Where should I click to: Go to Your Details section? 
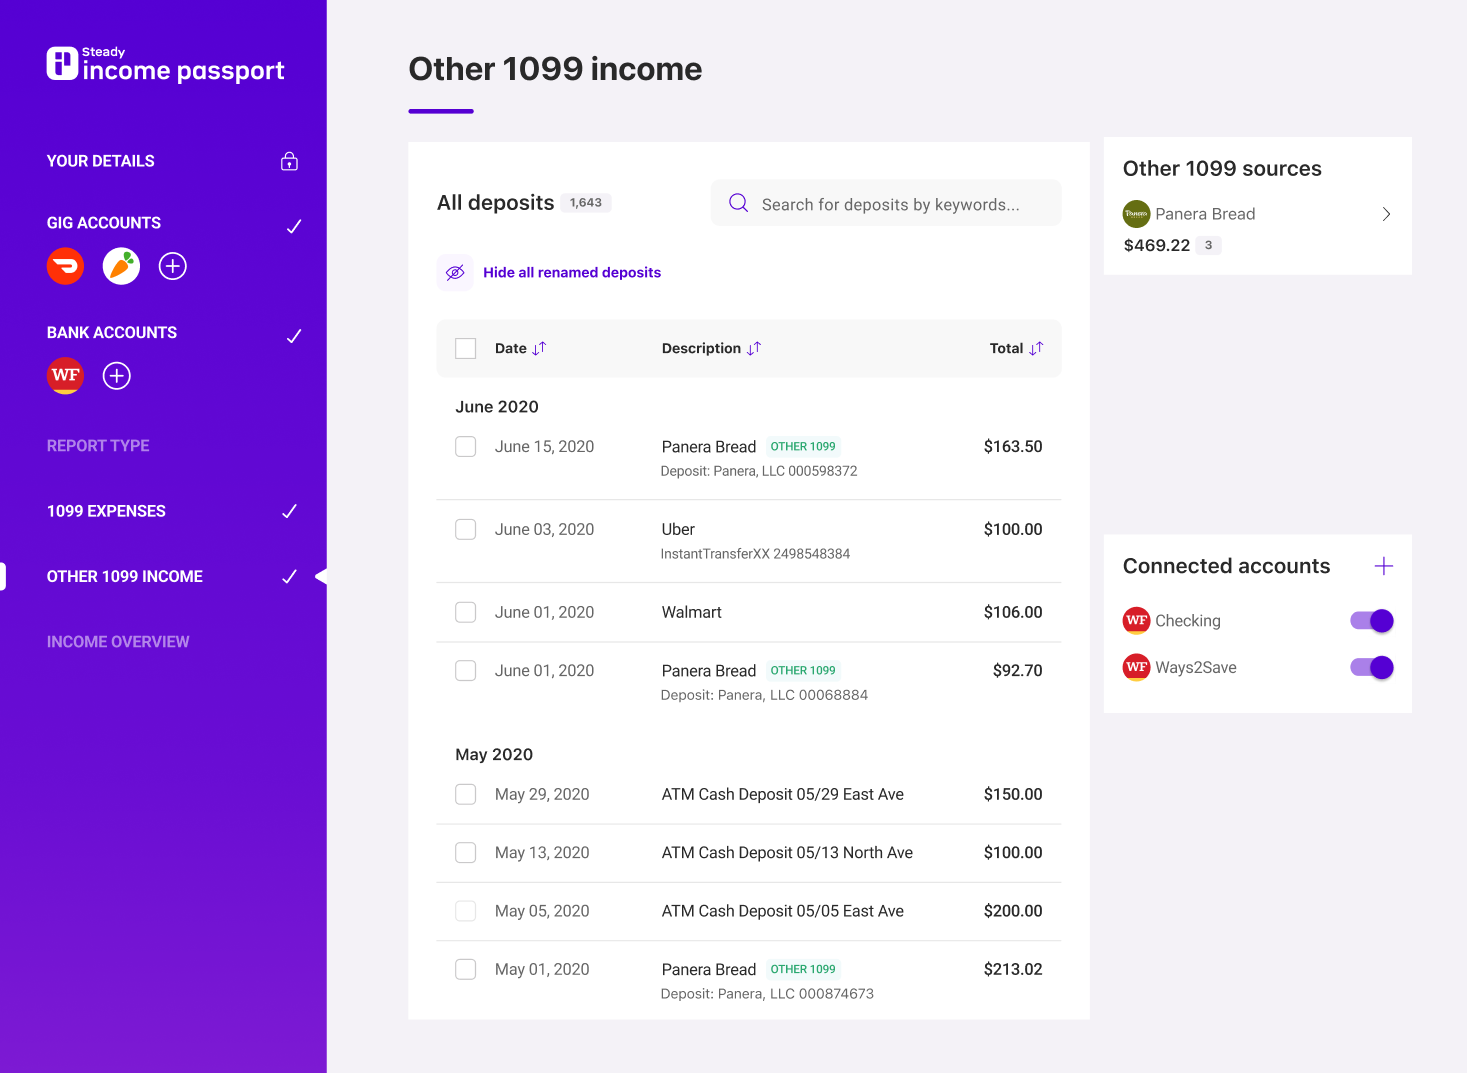coord(101,161)
